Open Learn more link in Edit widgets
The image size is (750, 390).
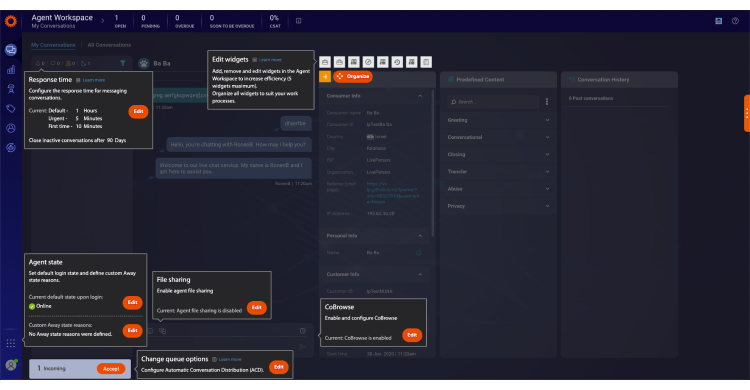[x=270, y=60]
